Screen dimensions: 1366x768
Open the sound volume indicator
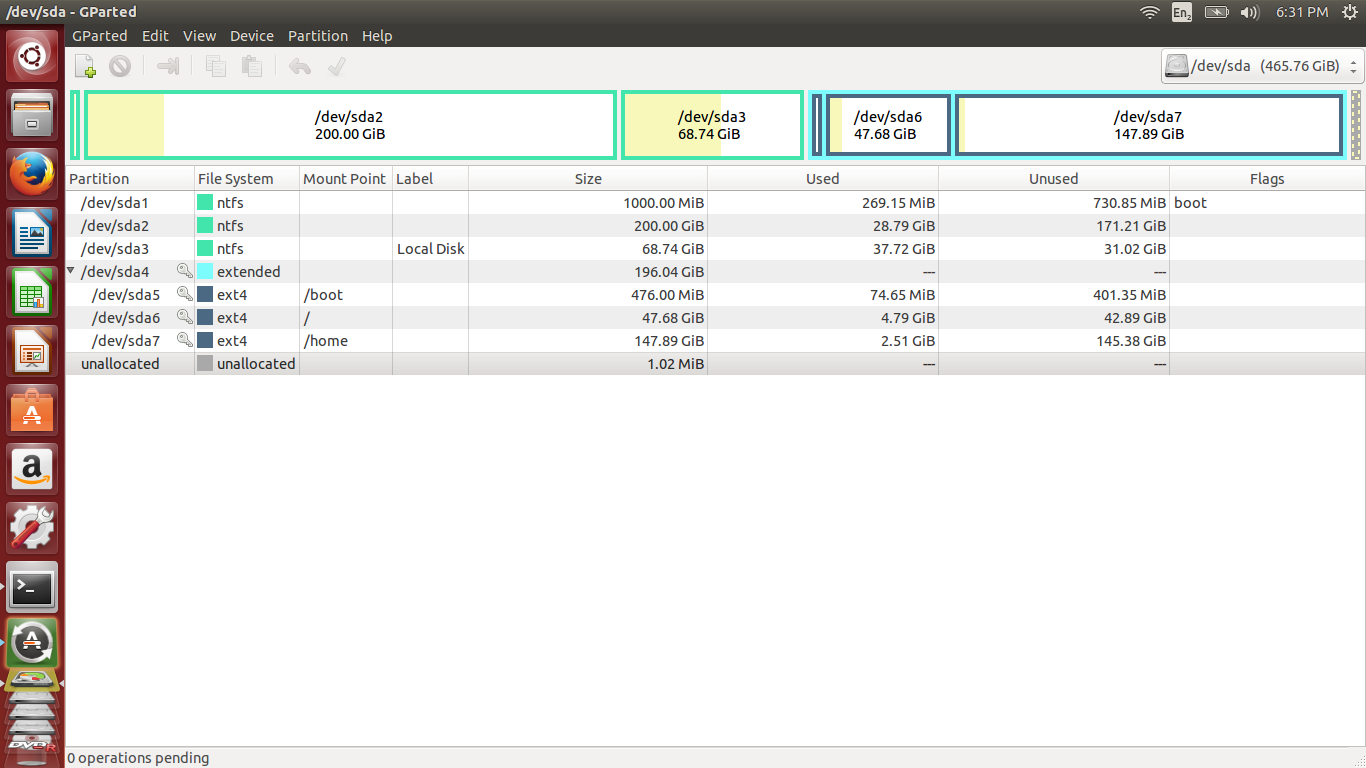1249,12
